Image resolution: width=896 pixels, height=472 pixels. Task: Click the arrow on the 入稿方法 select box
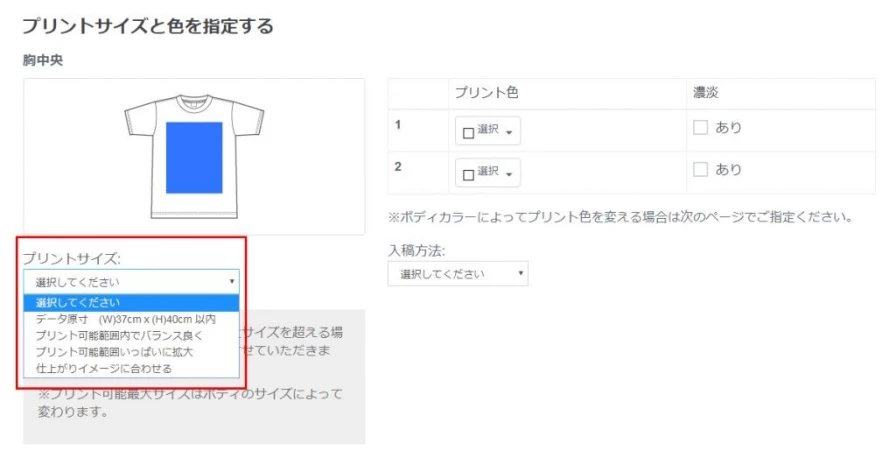[x=521, y=274]
